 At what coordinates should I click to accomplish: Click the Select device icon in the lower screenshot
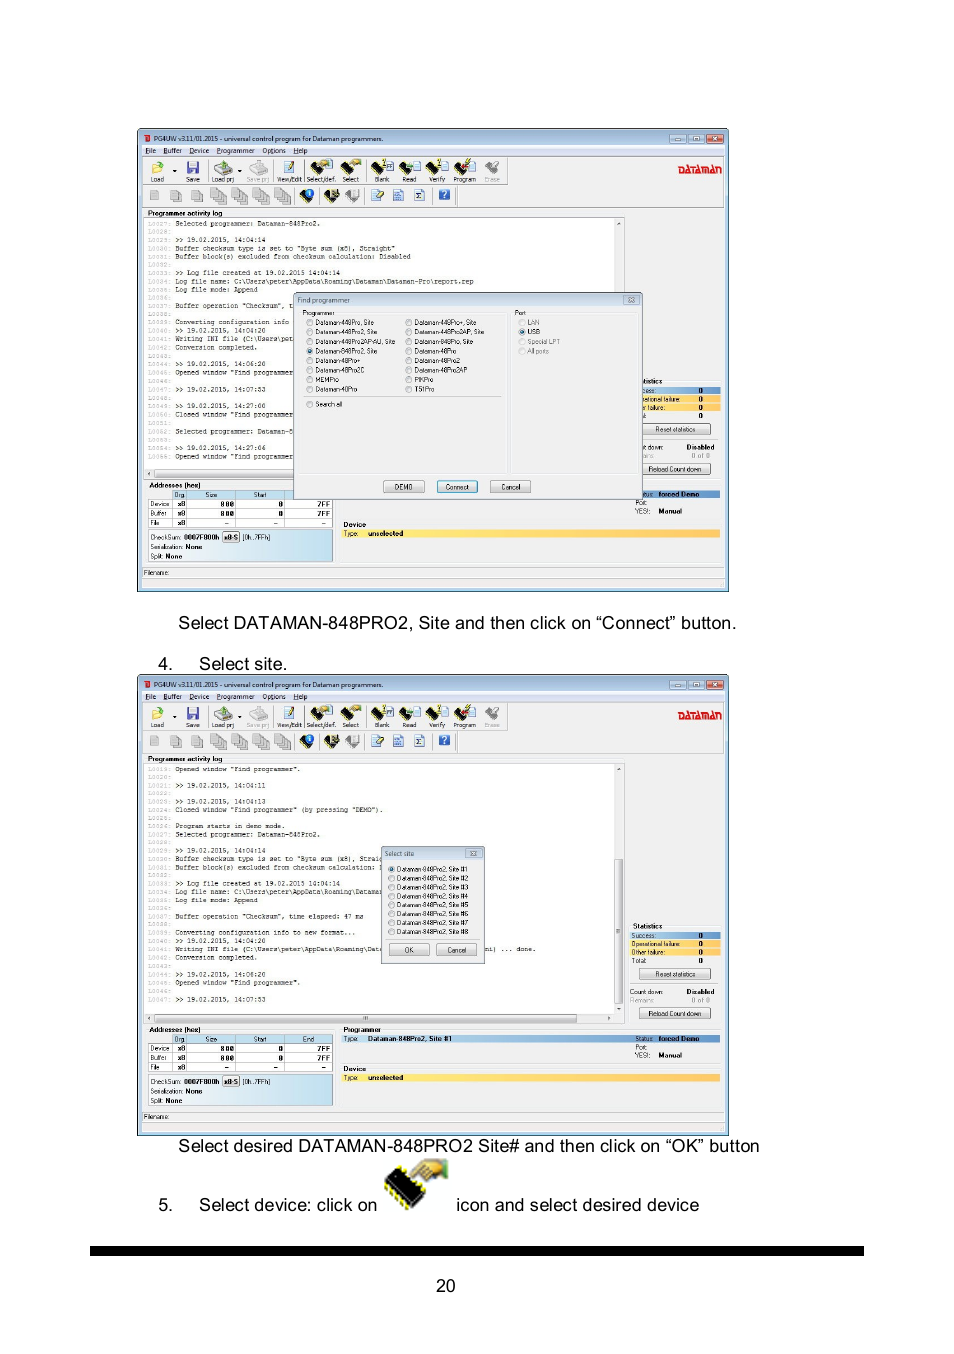(x=350, y=716)
